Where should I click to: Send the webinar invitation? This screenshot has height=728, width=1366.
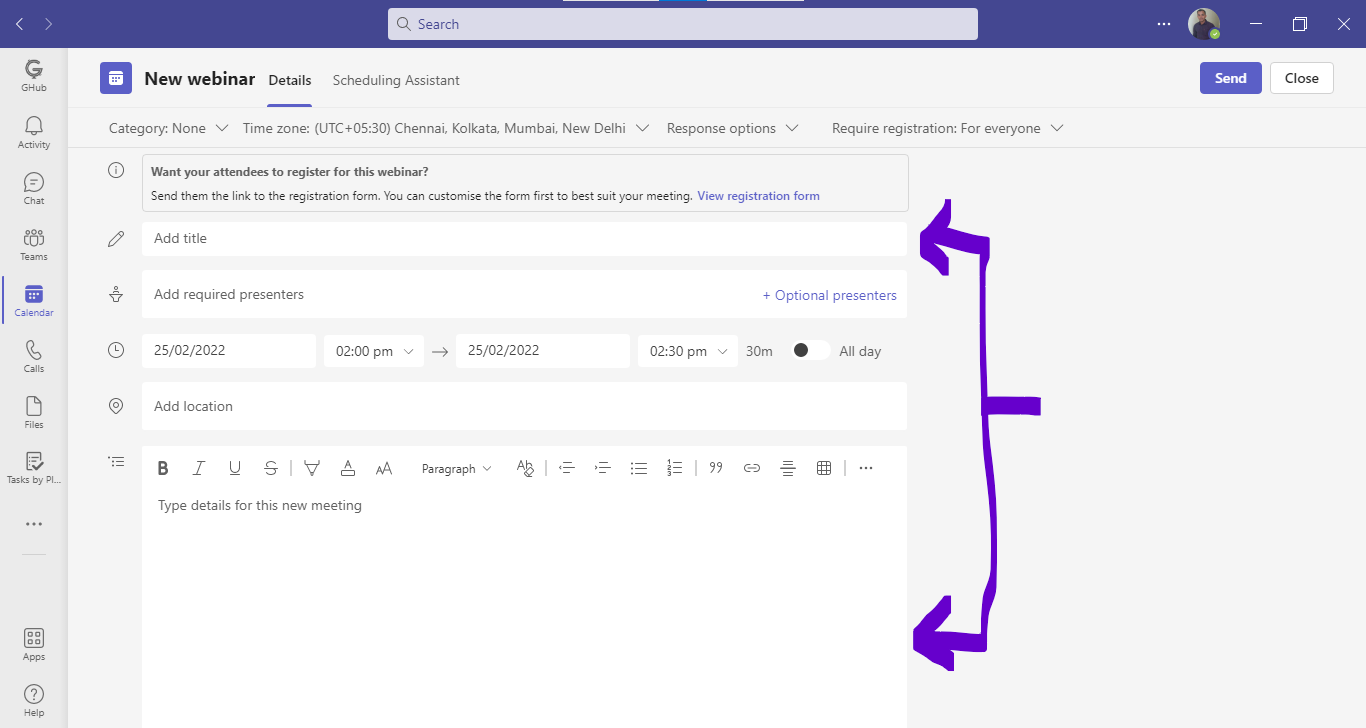(x=1231, y=78)
